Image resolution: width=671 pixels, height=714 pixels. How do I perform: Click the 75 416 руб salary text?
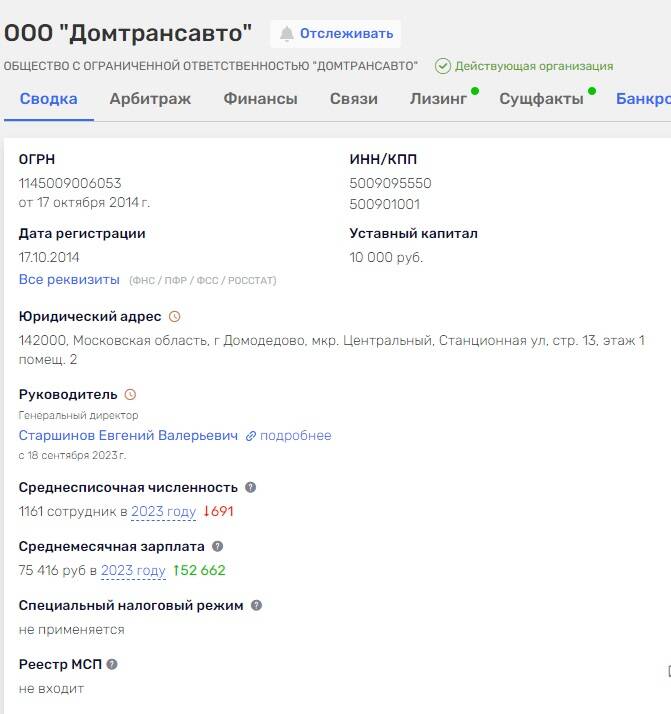click(x=52, y=570)
